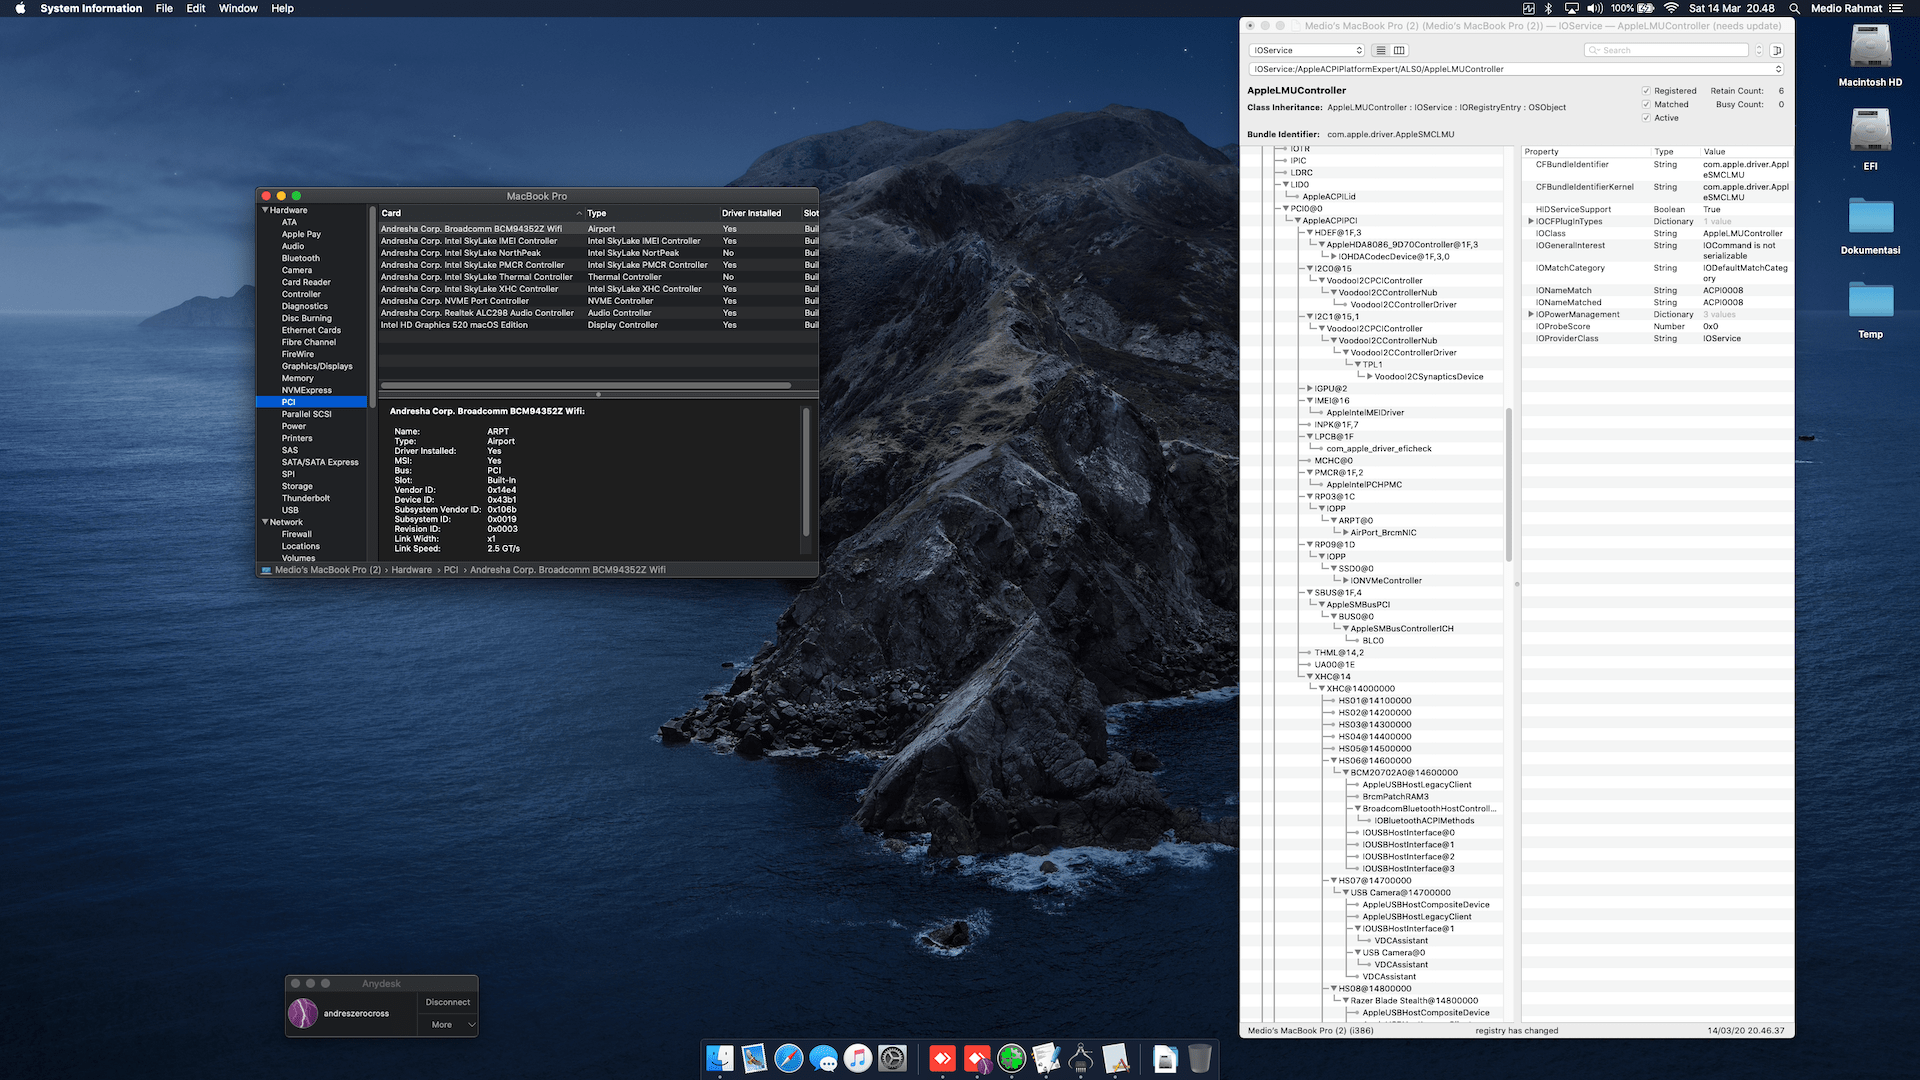
Task: Sort by the Card column header
Action: point(480,213)
